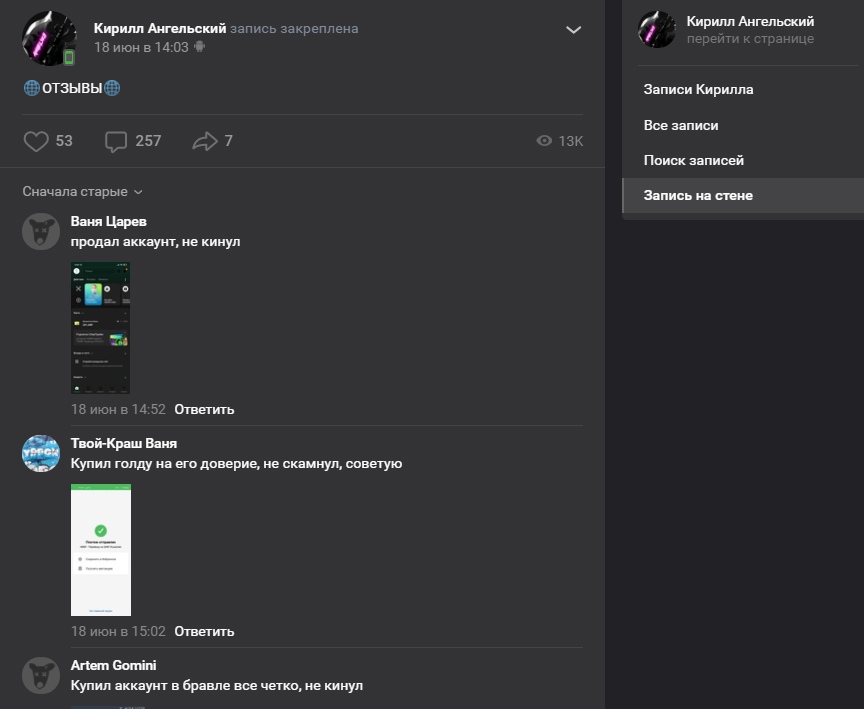This screenshot has height=709, width=864.
Task: Click the eye views counter icon
Action: [544, 141]
